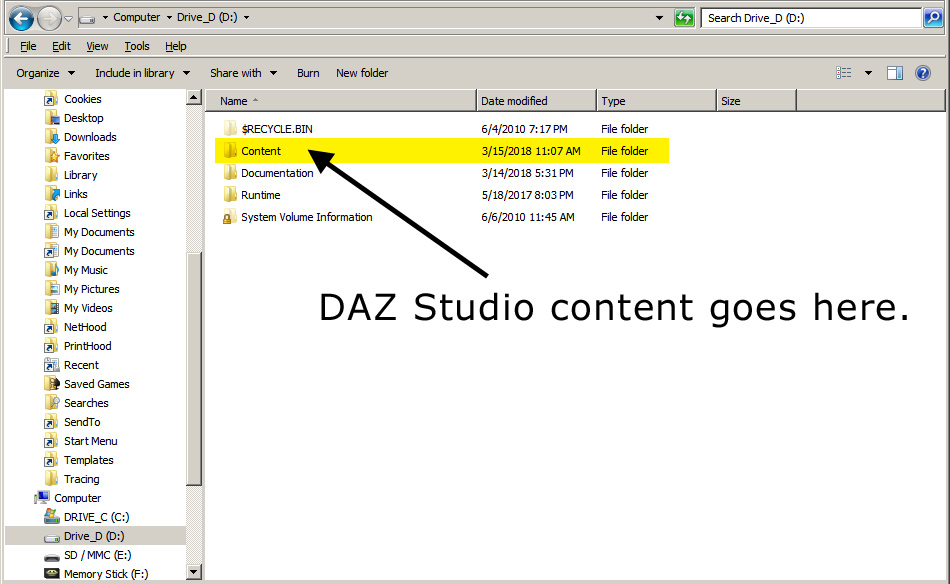Screen dimensions: 950x584
Task: Open the File menu
Action: (28, 46)
